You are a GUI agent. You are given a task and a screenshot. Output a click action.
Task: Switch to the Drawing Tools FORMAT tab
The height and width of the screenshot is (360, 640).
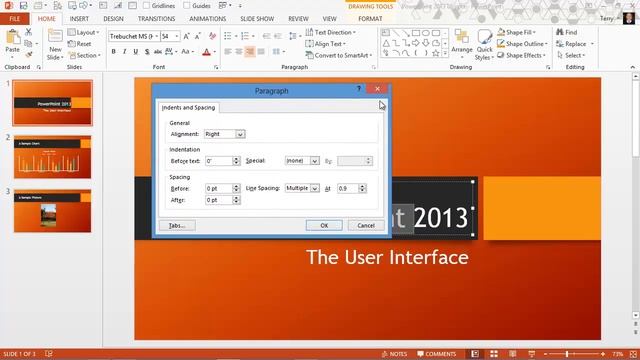370,19
